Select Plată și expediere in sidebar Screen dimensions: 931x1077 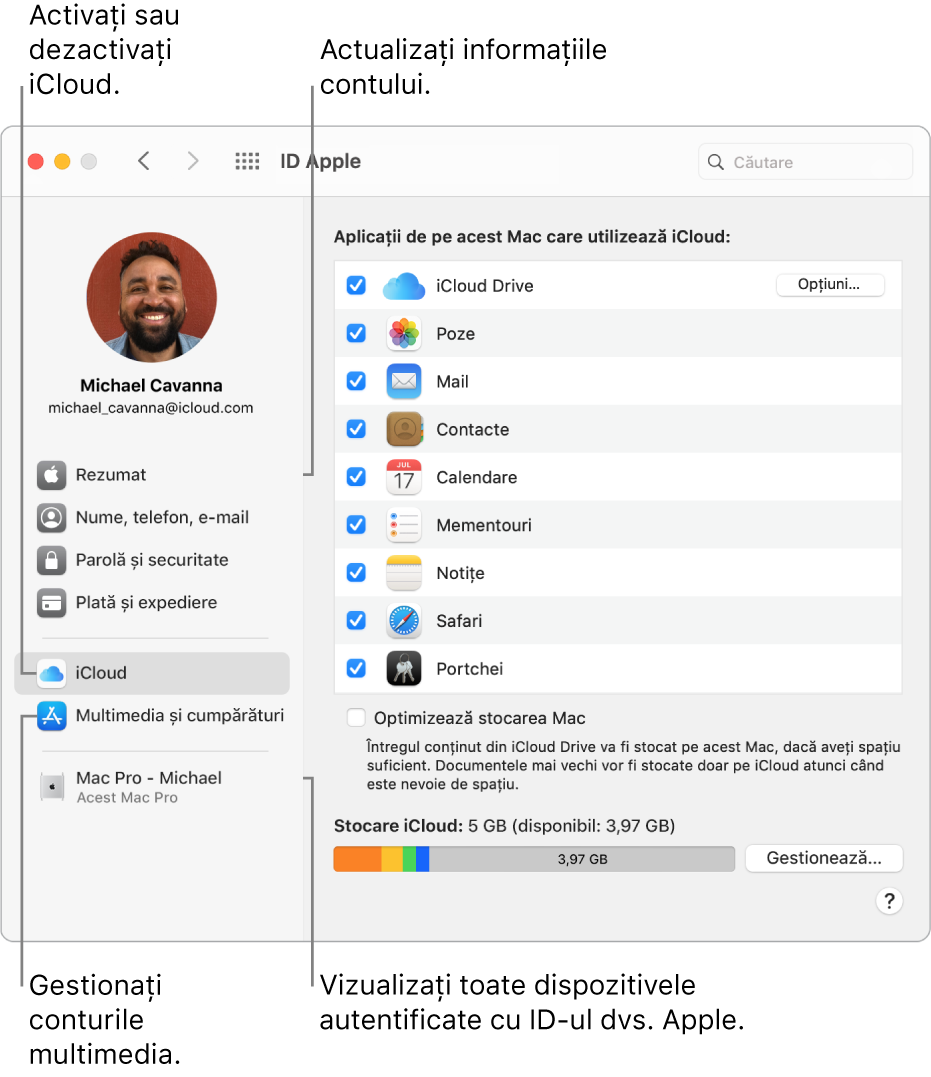click(x=152, y=602)
